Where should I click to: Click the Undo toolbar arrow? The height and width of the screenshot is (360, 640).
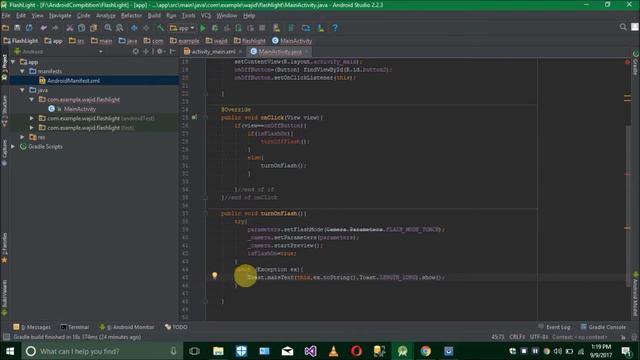coord(43,28)
